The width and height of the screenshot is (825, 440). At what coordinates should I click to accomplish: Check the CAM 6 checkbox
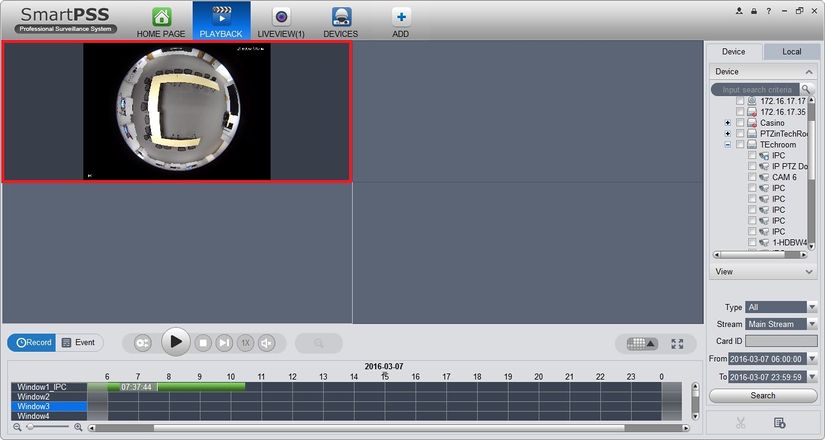pyautogui.click(x=752, y=177)
